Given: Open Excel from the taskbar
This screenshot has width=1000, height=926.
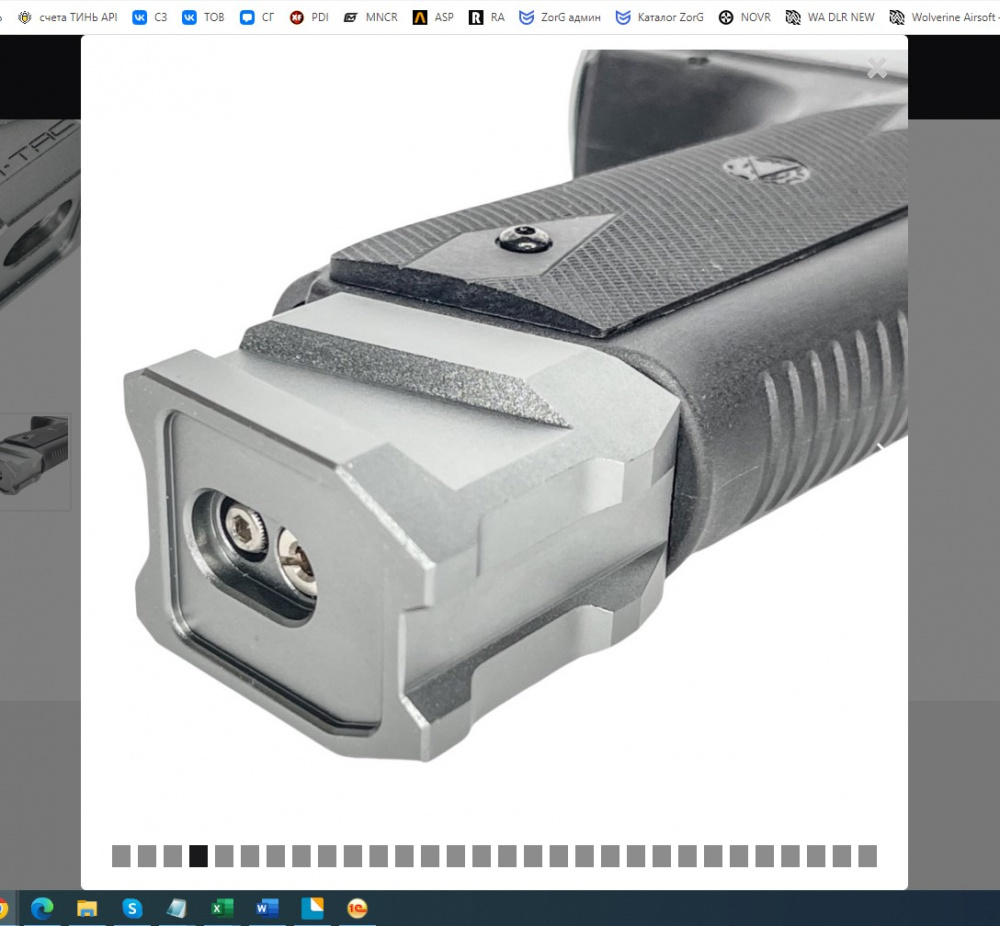Looking at the screenshot, I should pos(222,908).
